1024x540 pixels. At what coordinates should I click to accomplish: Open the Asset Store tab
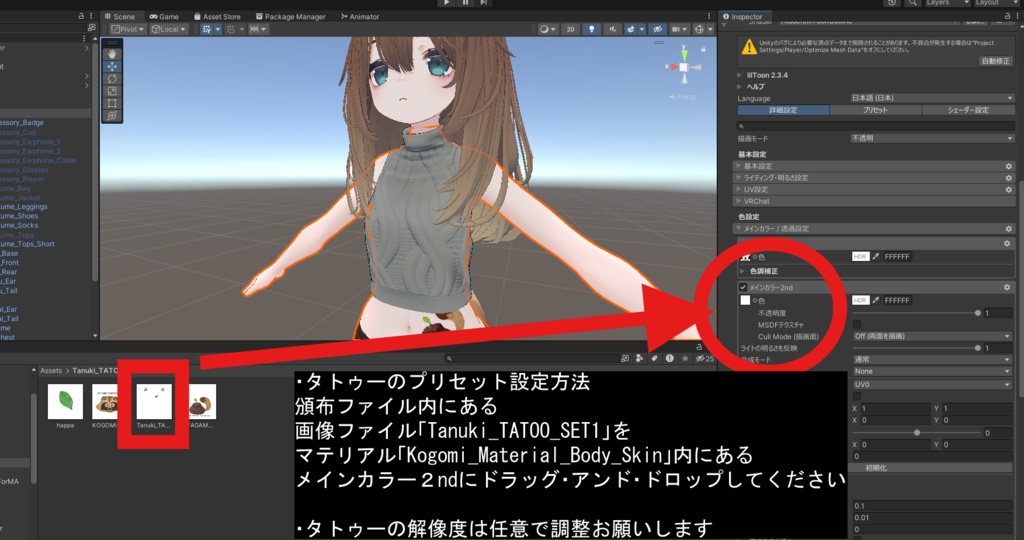tap(217, 16)
